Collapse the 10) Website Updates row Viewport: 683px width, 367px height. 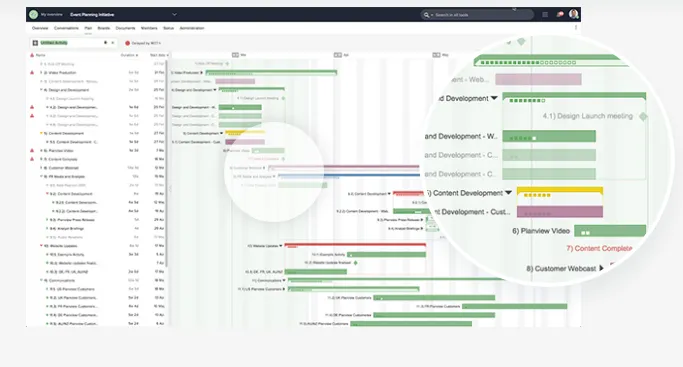pyautogui.click(x=41, y=246)
